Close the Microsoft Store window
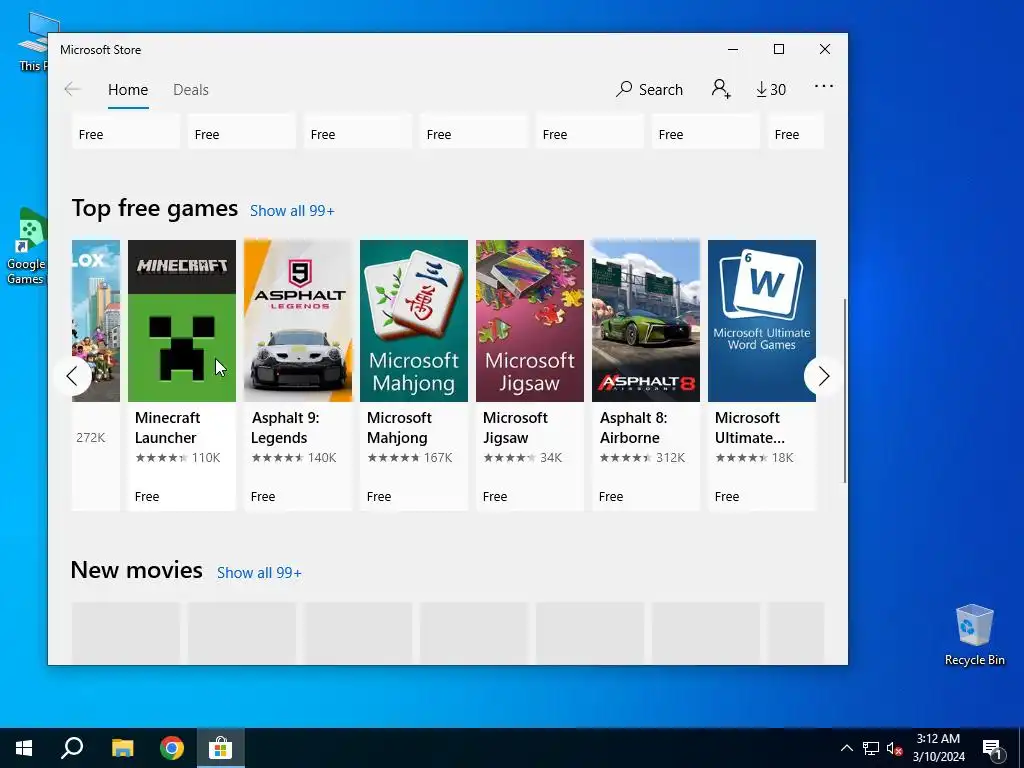Image resolution: width=1024 pixels, height=768 pixels. pyautogui.click(x=825, y=50)
